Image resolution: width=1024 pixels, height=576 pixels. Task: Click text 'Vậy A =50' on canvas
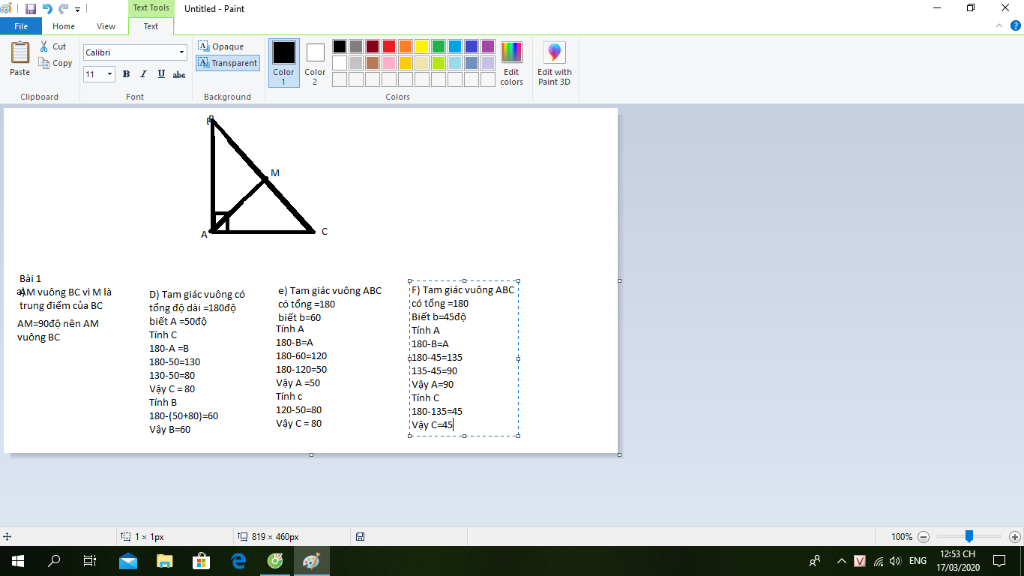[x=298, y=383]
